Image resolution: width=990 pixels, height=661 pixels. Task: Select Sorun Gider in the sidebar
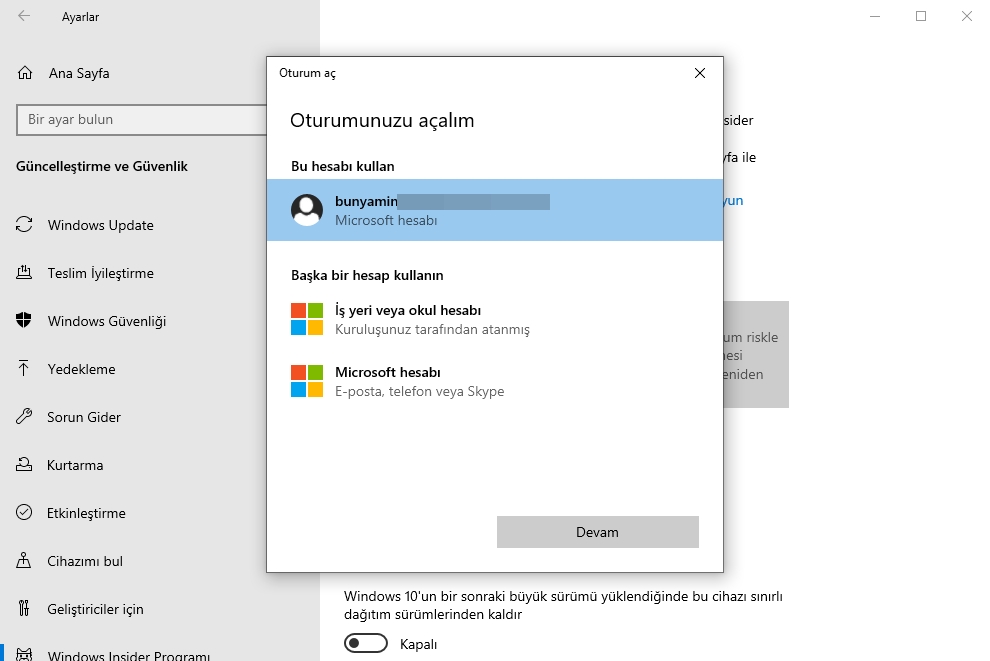click(x=86, y=417)
